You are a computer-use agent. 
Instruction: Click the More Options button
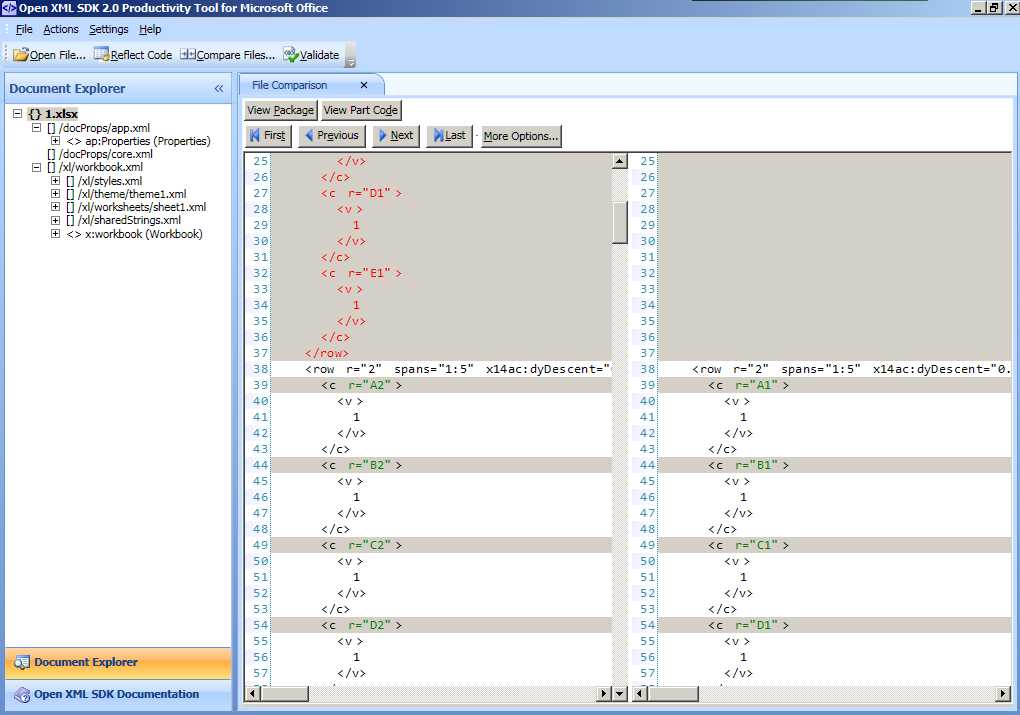click(520, 136)
